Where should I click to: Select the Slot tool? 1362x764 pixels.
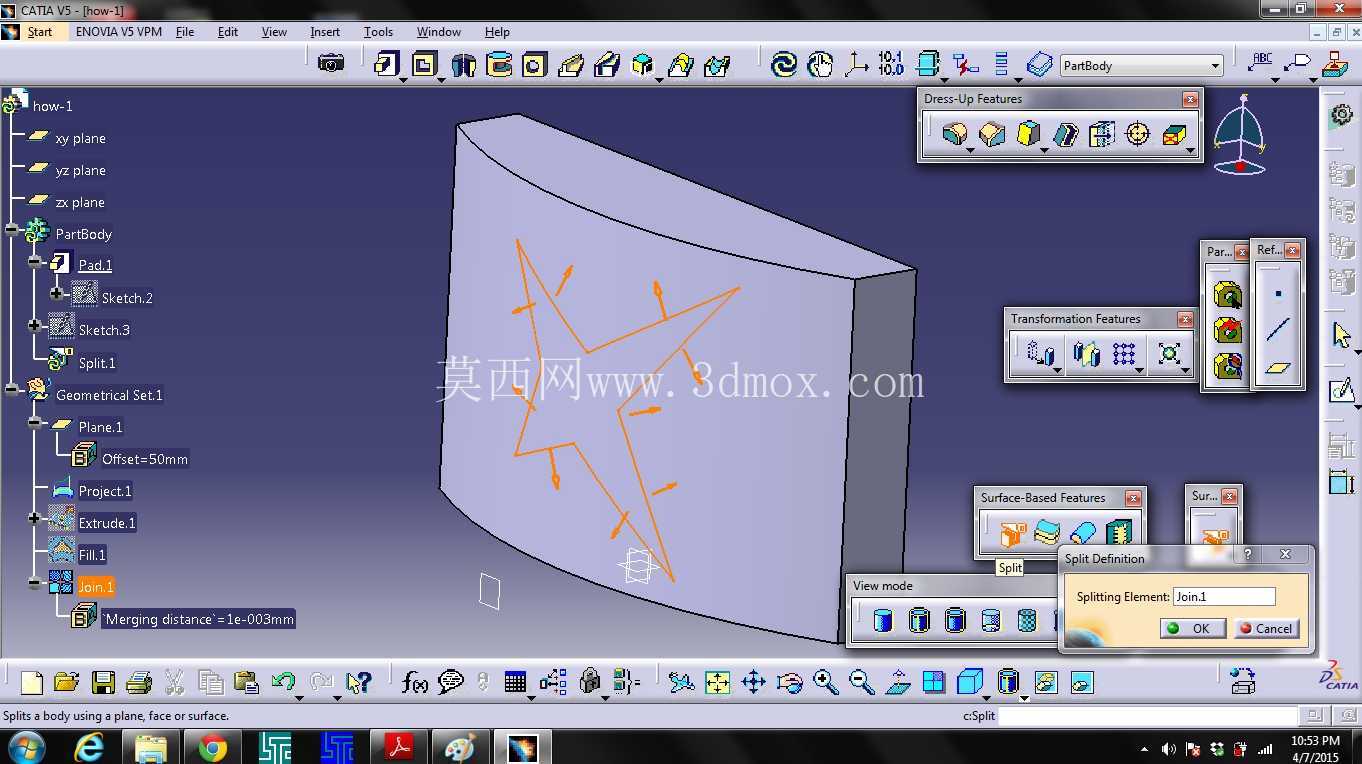[607, 65]
